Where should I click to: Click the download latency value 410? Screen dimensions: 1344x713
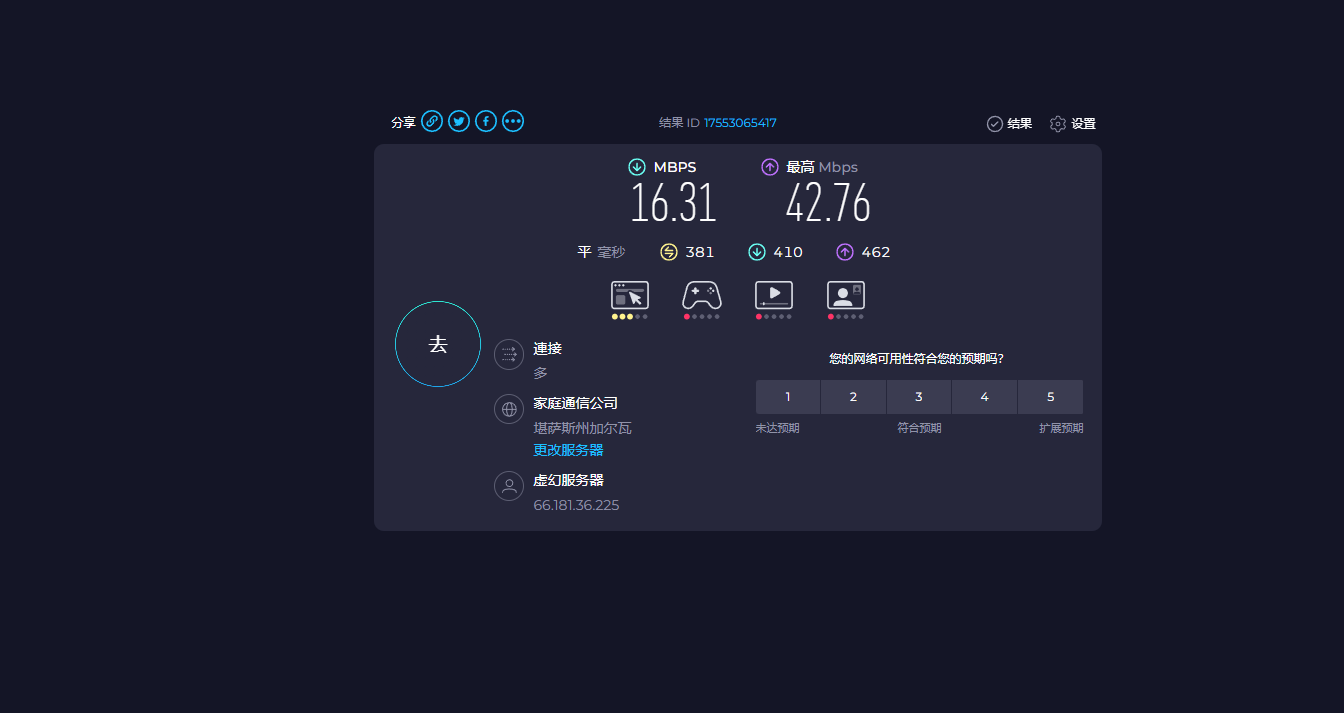click(x=788, y=252)
